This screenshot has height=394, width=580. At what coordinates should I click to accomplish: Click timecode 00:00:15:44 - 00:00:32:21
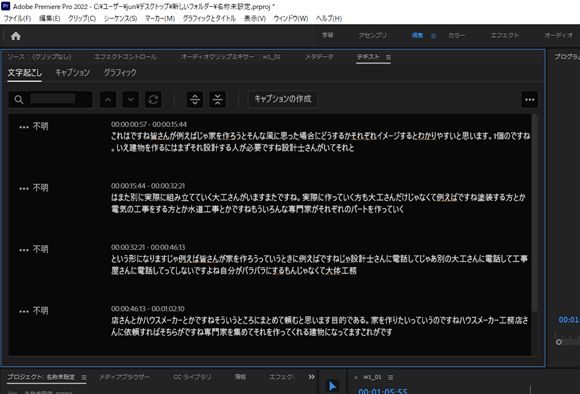pos(148,186)
